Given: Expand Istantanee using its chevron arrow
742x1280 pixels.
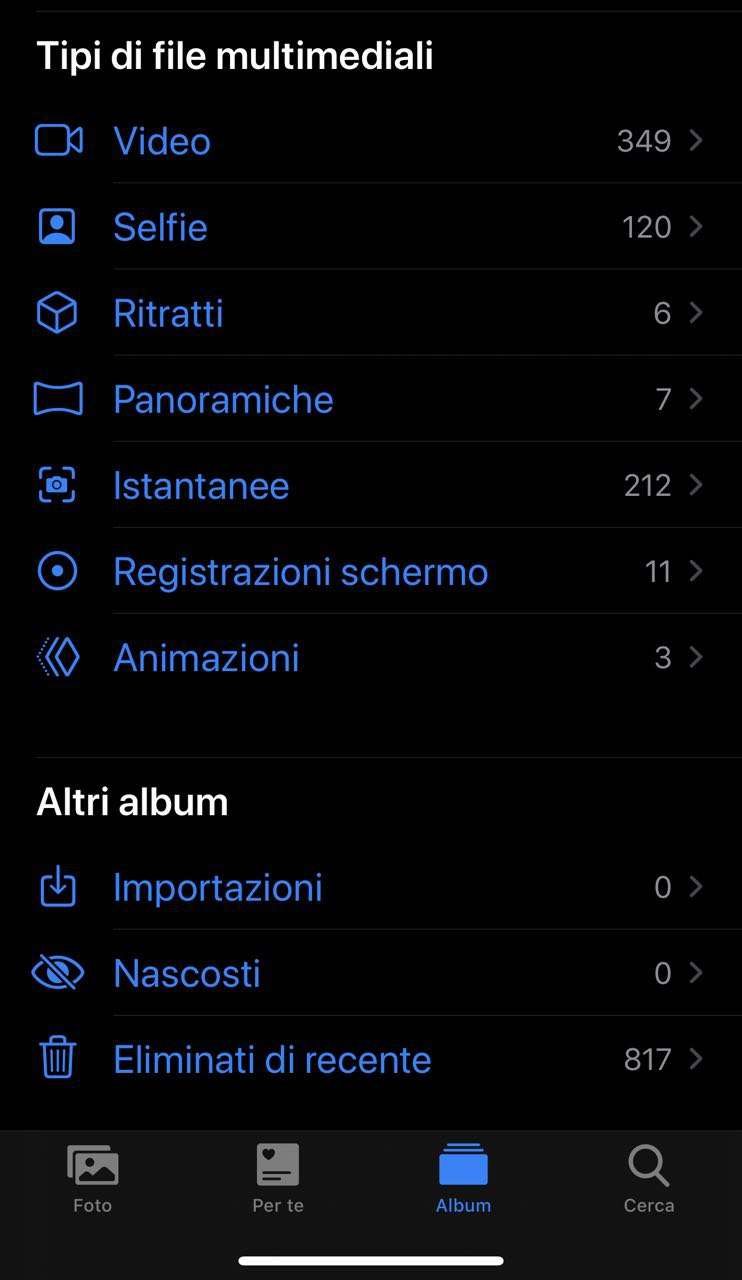Looking at the screenshot, I should (x=696, y=486).
